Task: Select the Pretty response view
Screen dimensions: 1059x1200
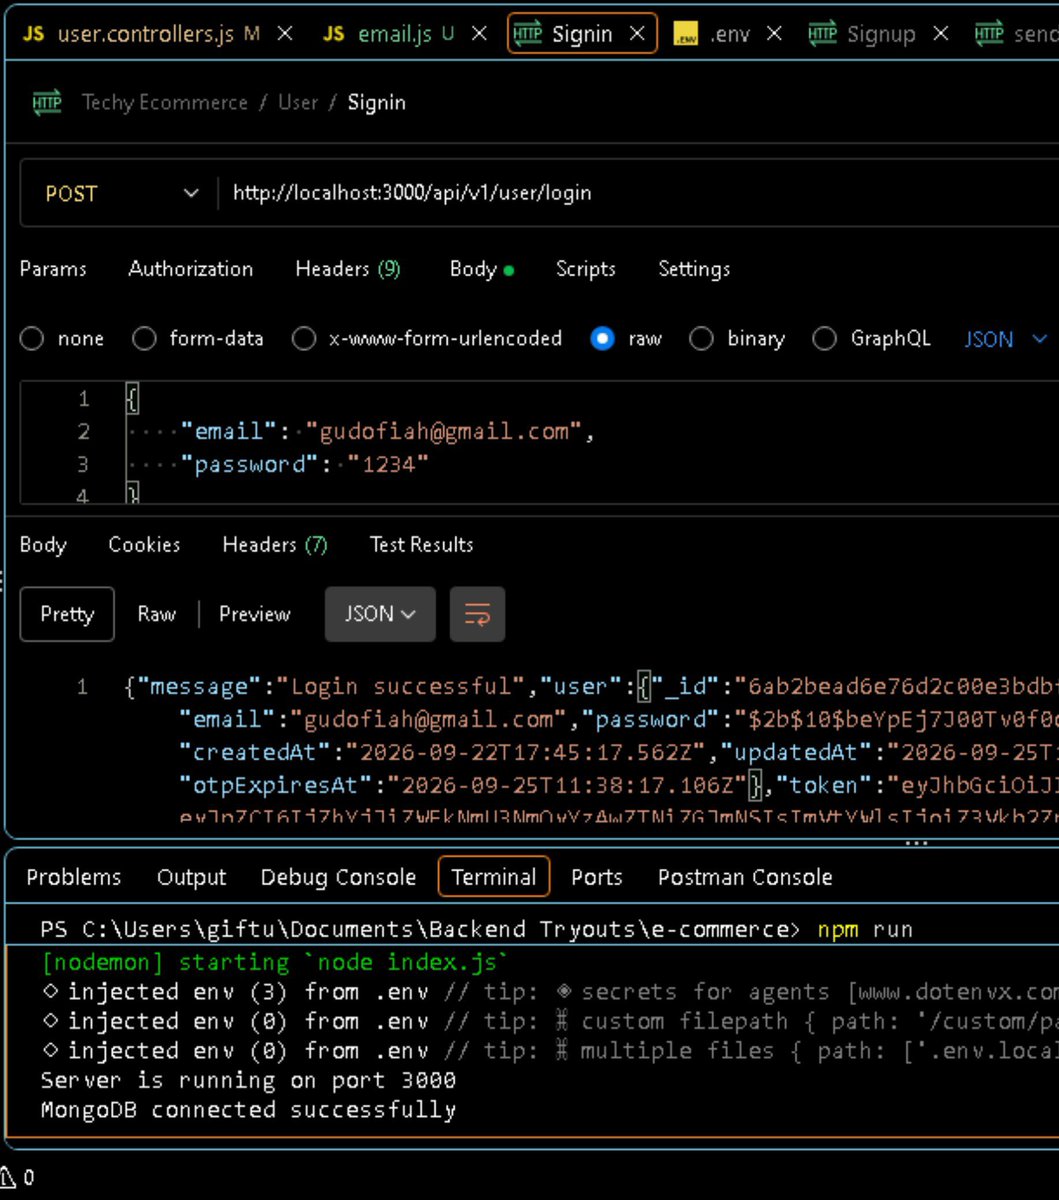Action: click(x=67, y=614)
